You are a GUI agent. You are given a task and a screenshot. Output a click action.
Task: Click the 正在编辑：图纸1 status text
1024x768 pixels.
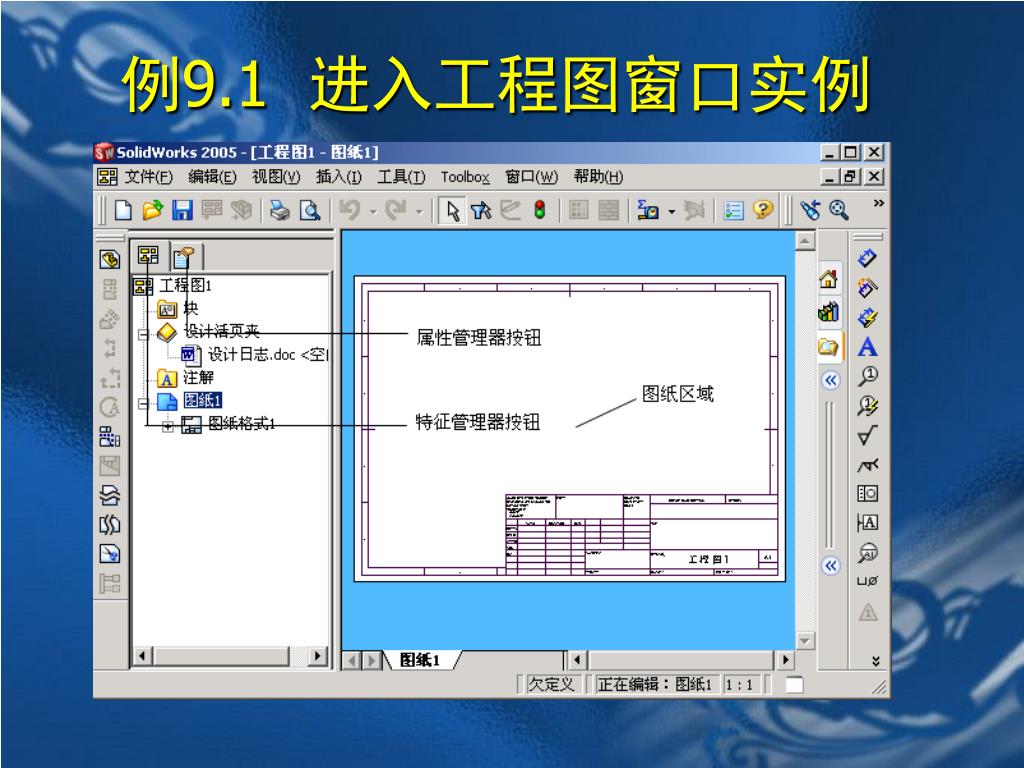tap(654, 684)
